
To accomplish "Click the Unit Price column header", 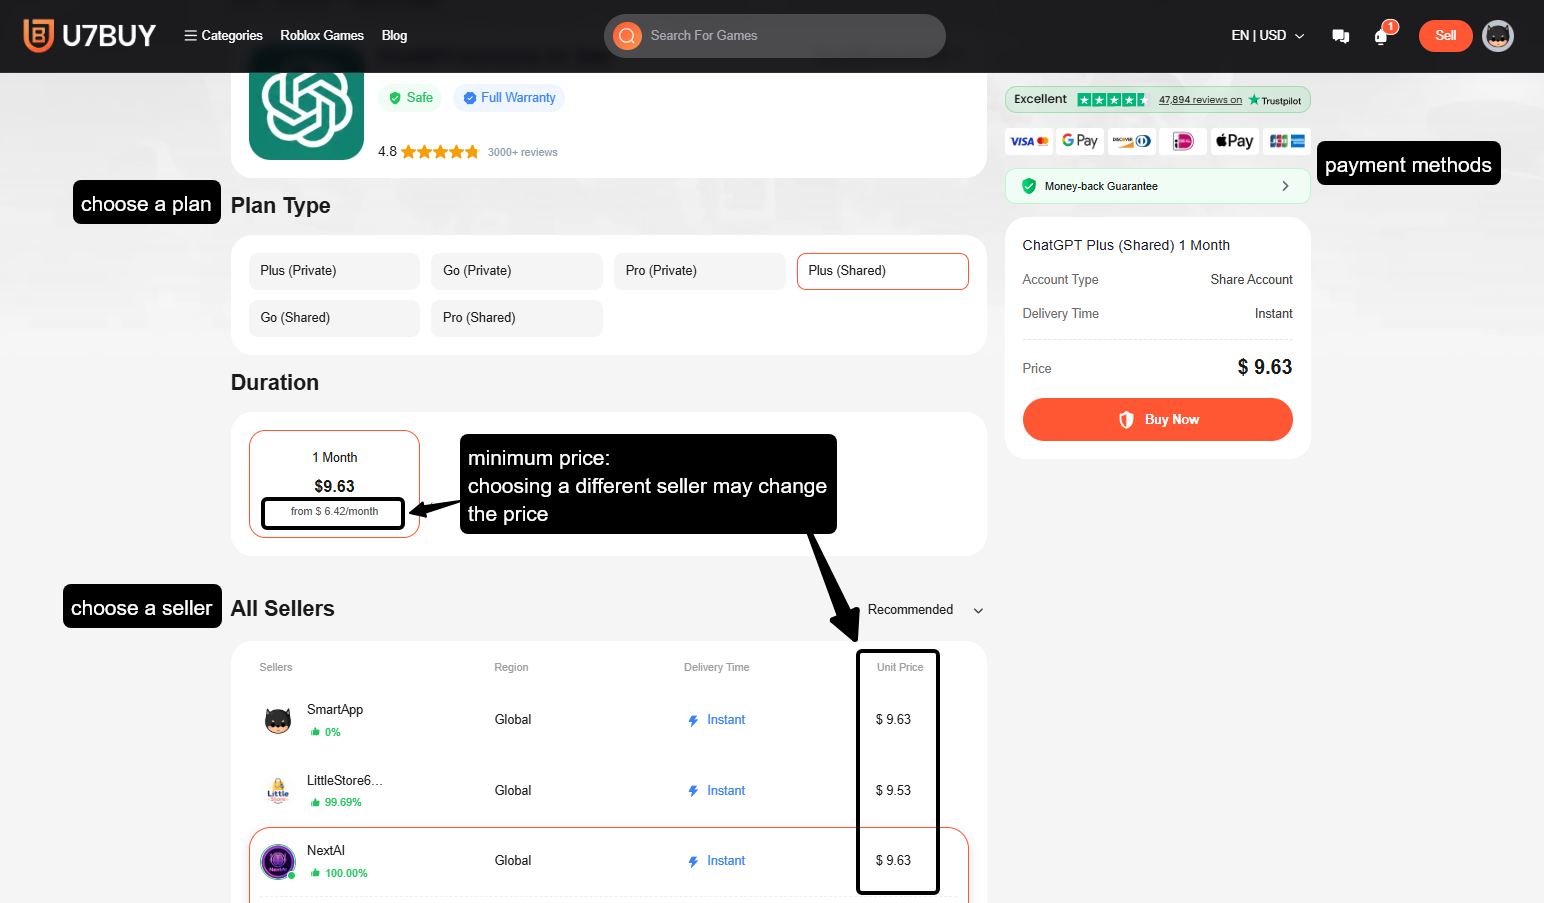I will pos(900,667).
